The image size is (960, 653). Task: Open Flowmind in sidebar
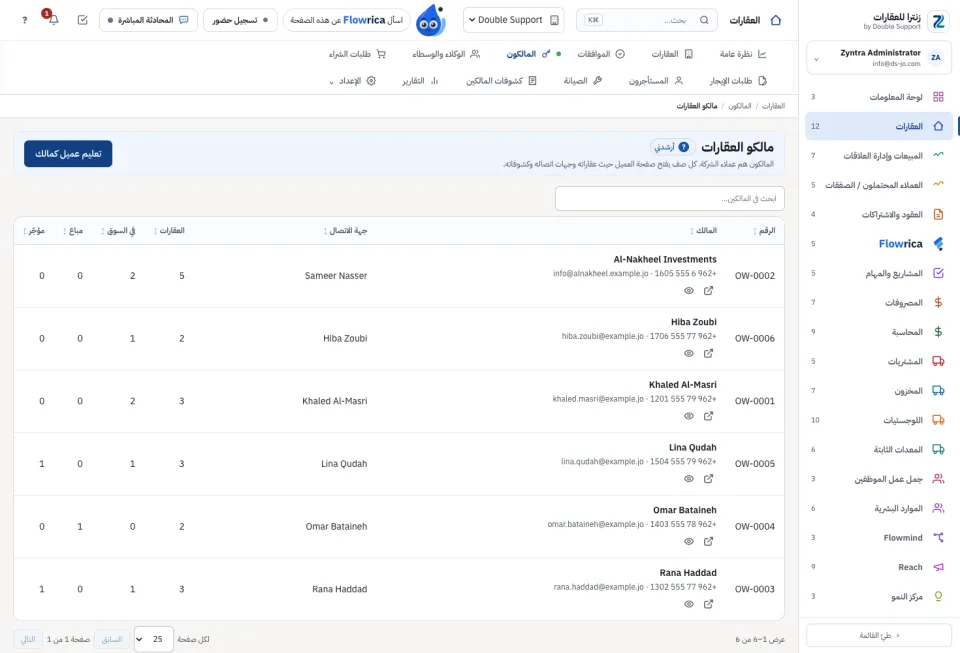[x=879, y=537]
